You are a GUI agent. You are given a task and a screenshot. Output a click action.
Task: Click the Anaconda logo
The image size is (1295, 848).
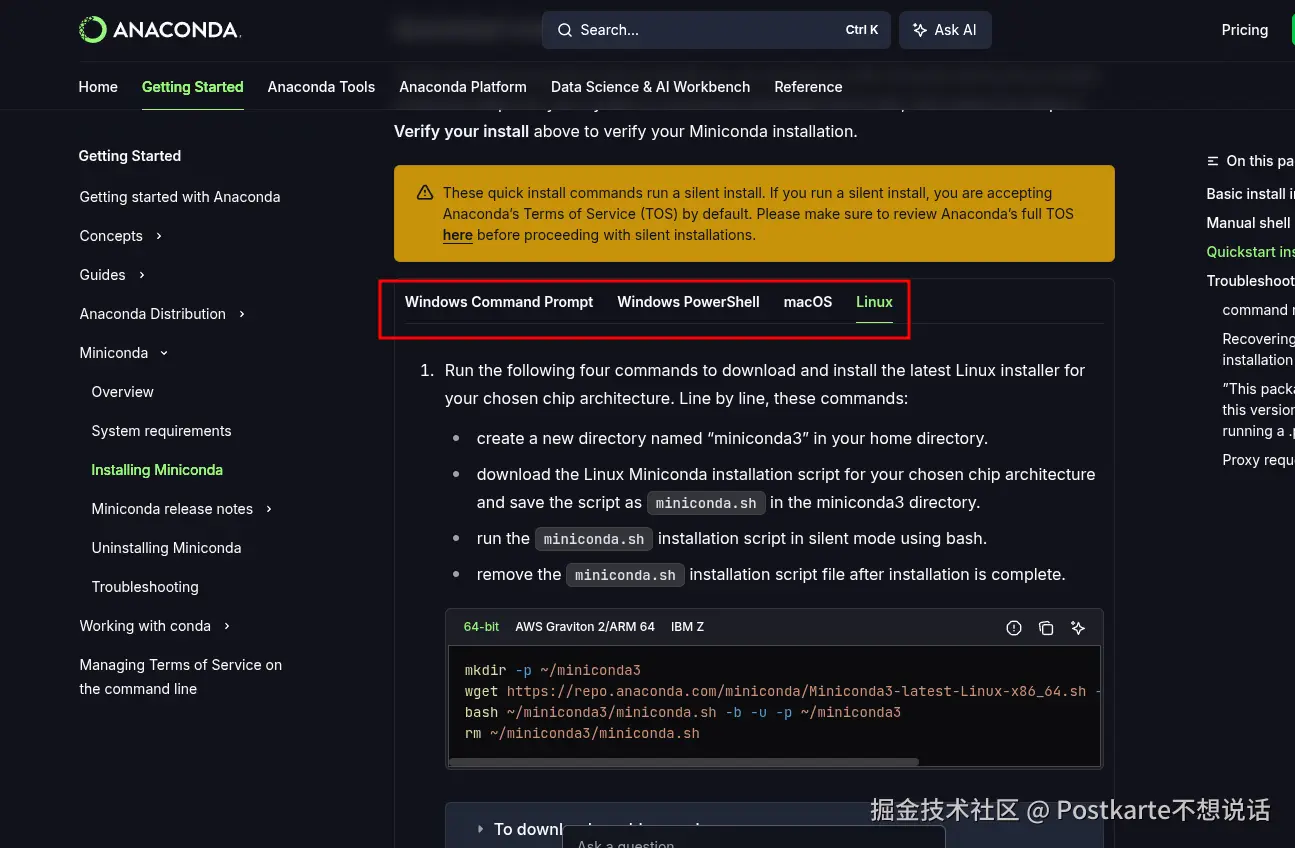[160, 30]
